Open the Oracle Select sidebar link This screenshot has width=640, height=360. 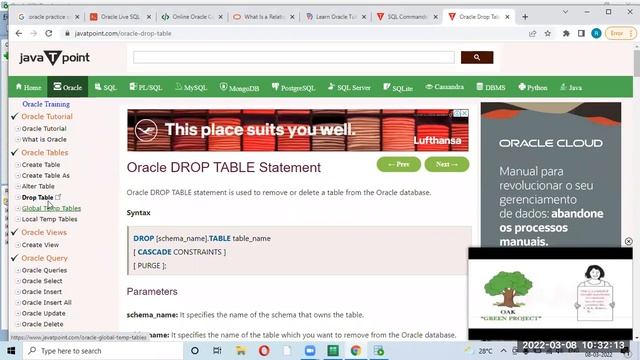pos(42,281)
